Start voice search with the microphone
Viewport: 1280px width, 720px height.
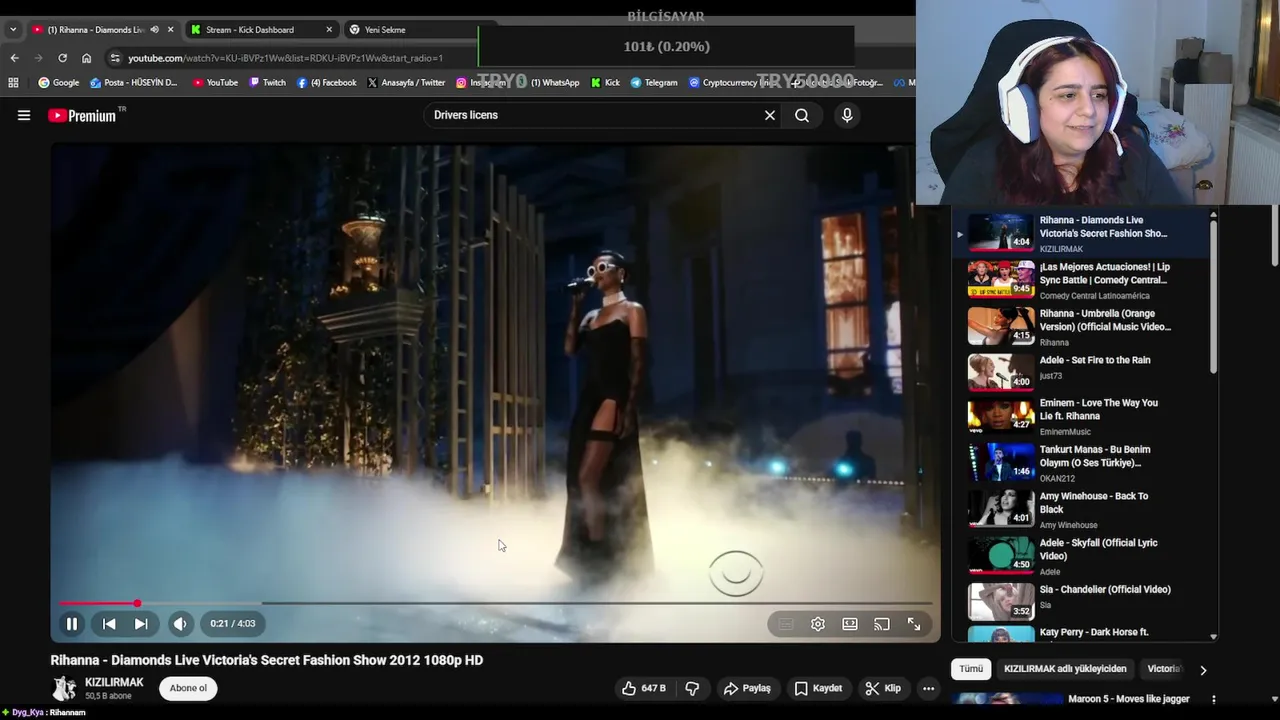(847, 115)
